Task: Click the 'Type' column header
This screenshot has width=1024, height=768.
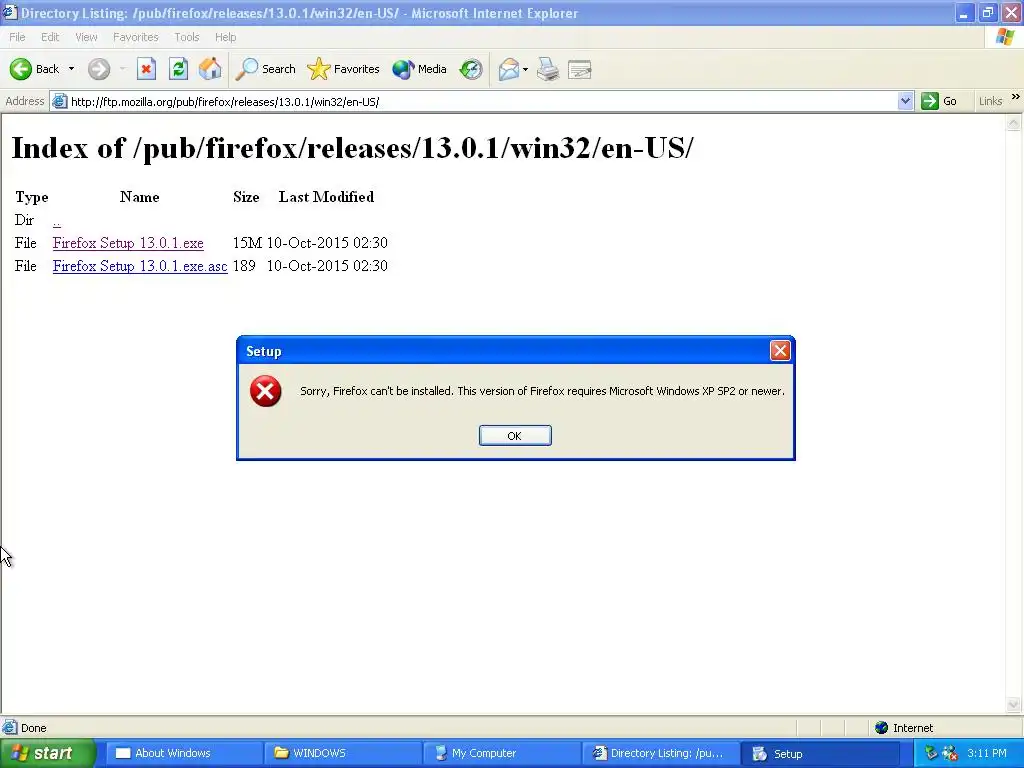Action: point(32,197)
